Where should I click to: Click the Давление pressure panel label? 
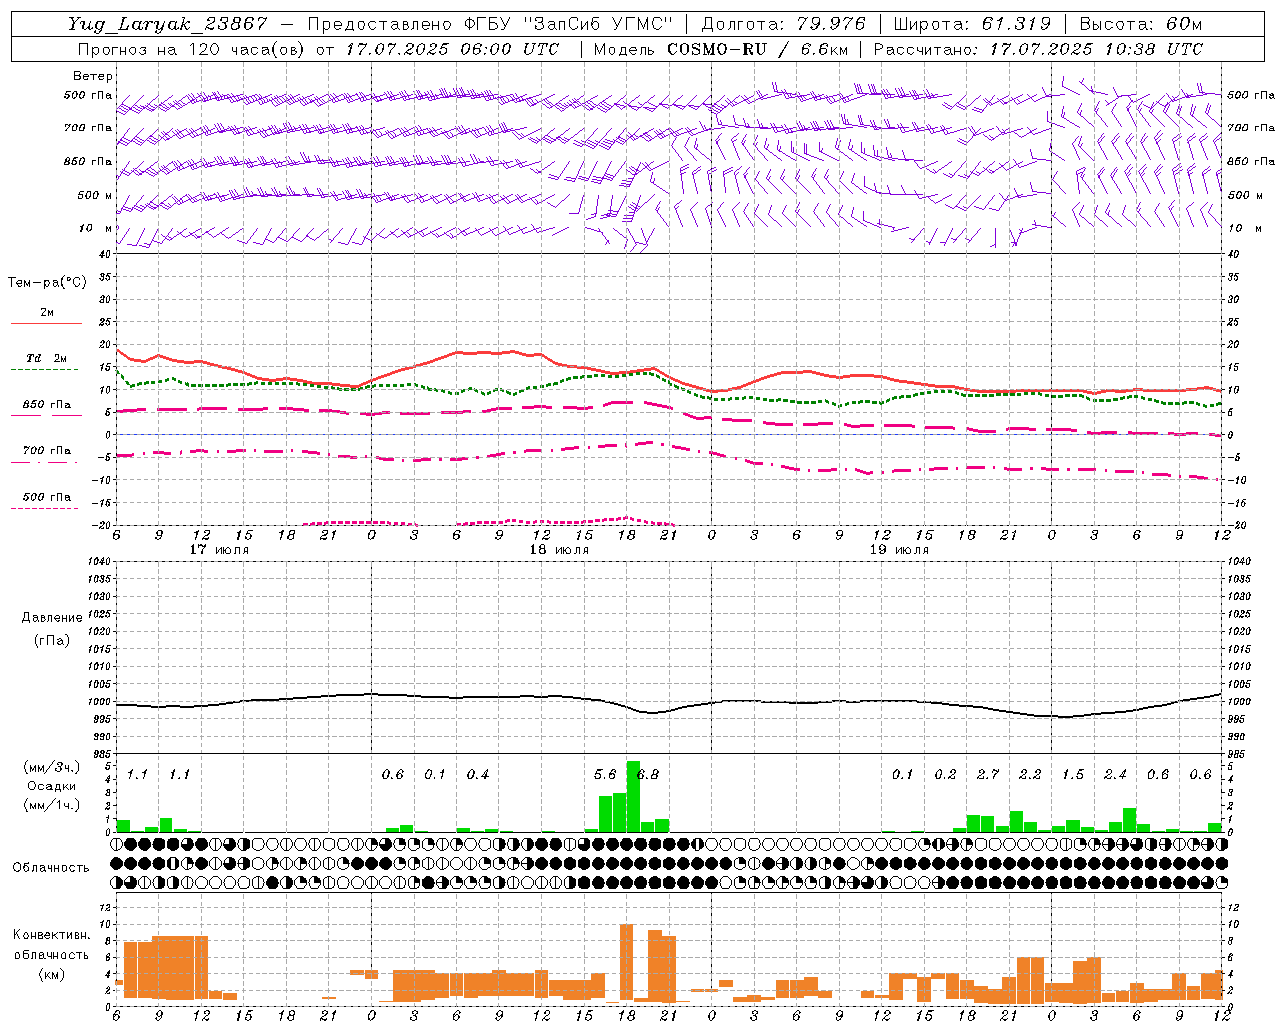51,618
